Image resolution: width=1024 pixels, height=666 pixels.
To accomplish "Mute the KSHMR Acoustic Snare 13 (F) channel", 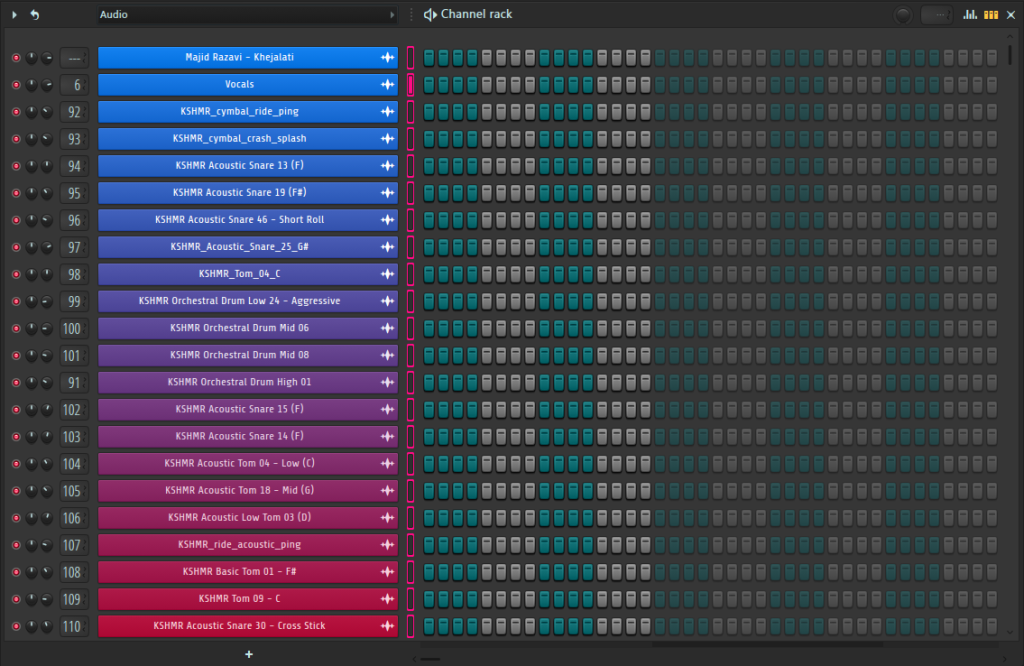I will pos(16,166).
